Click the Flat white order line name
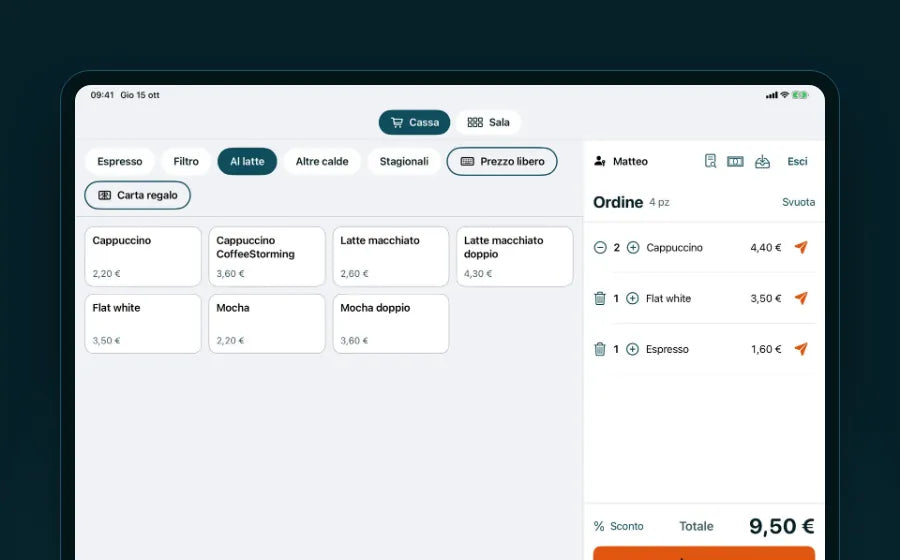This screenshot has width=900, height=560. point(669,298)
